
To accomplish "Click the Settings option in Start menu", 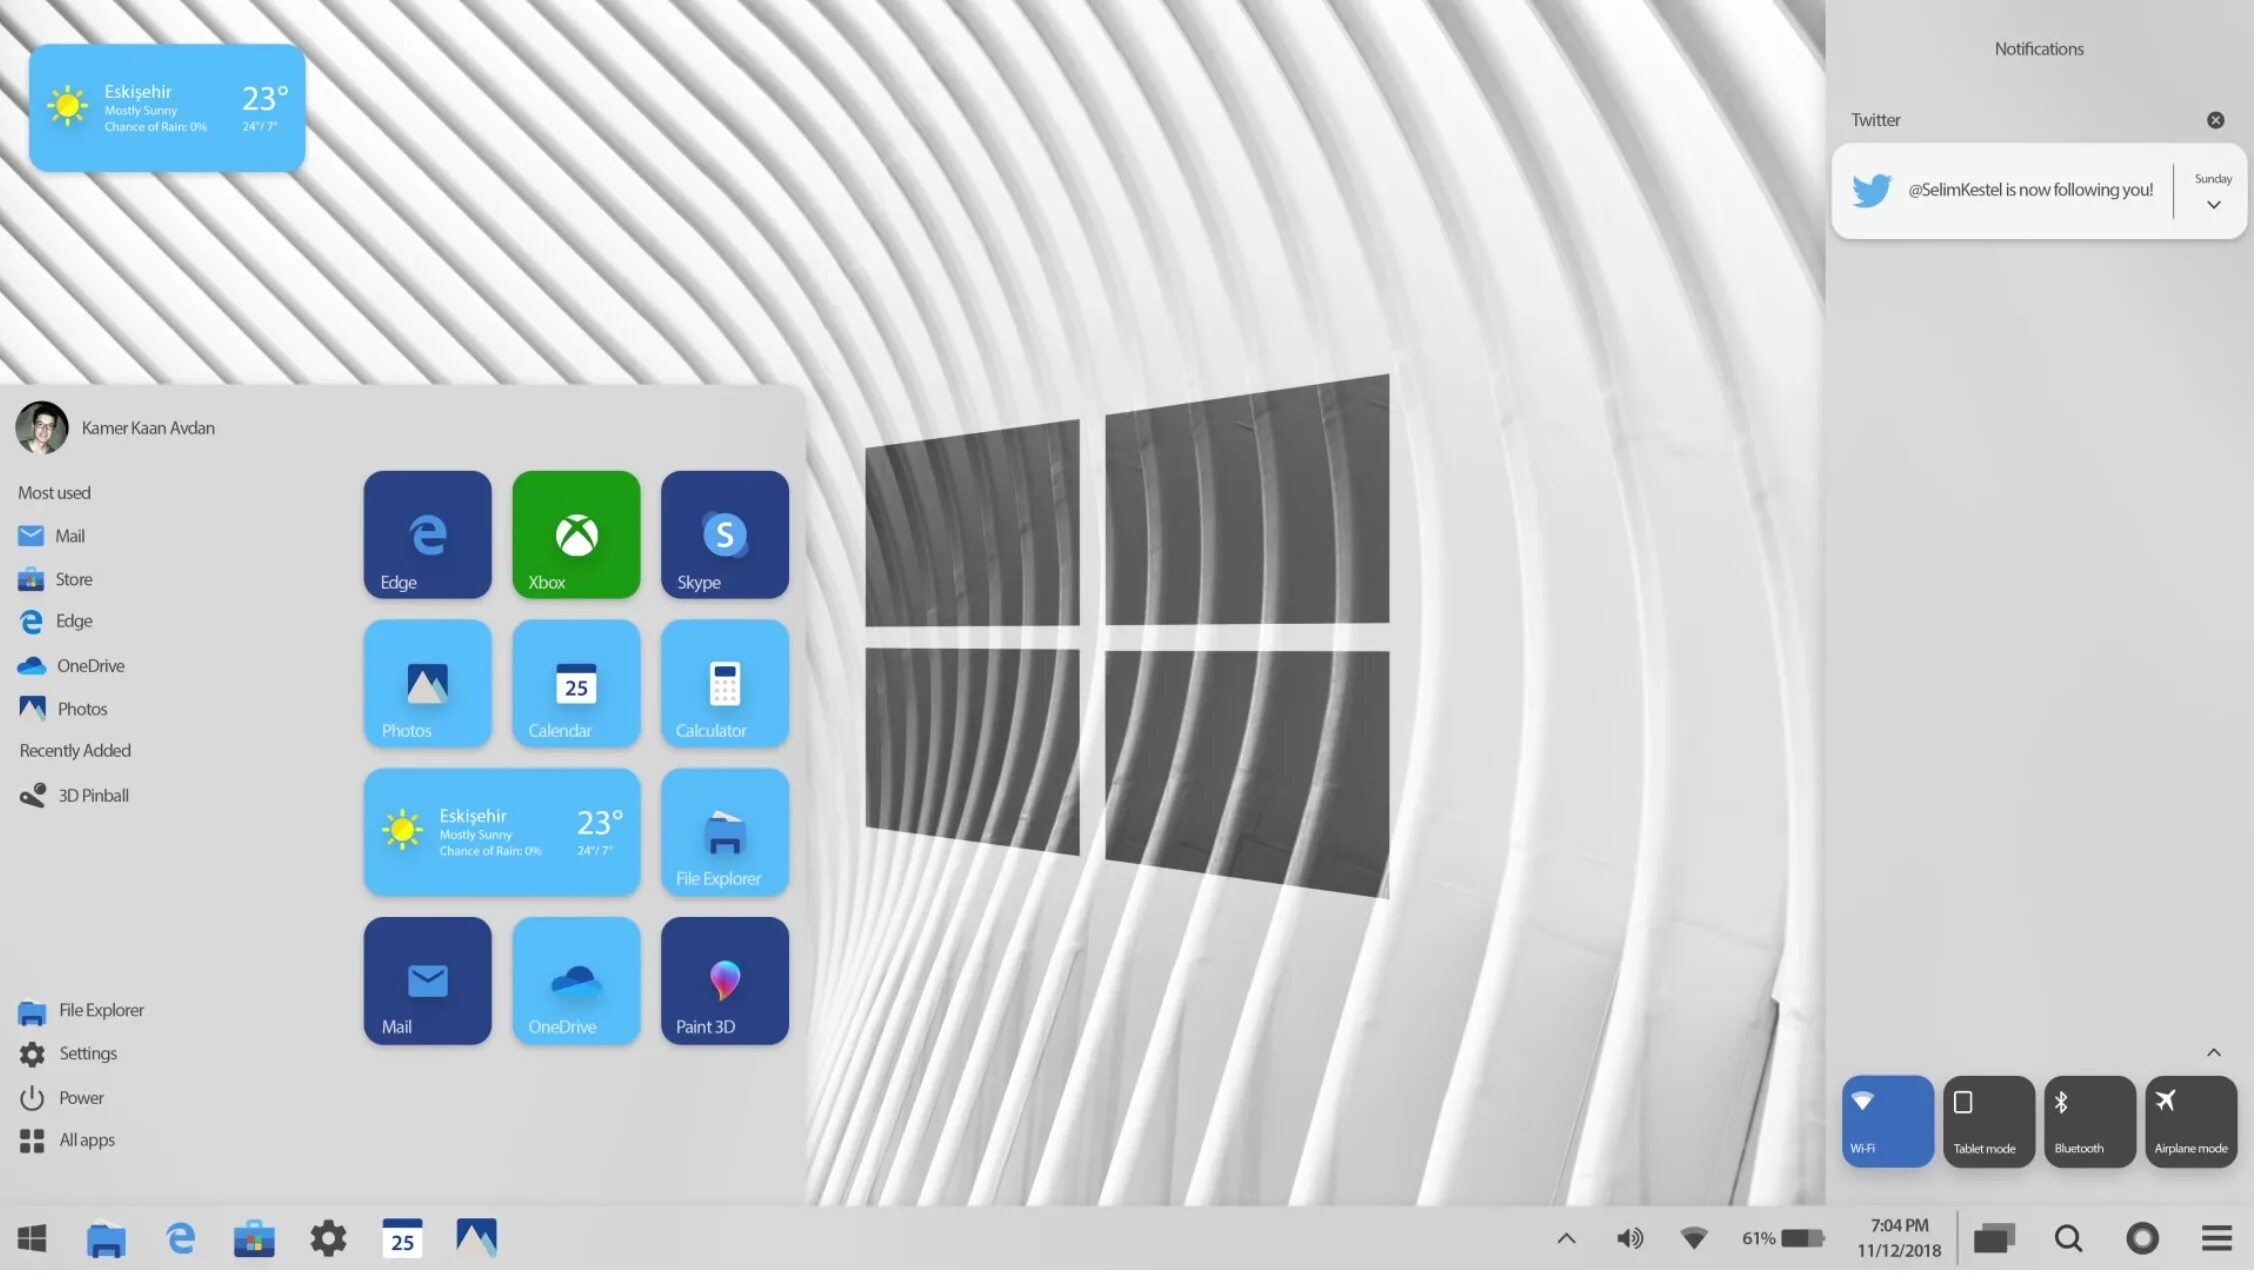I will pos(87,1053).
